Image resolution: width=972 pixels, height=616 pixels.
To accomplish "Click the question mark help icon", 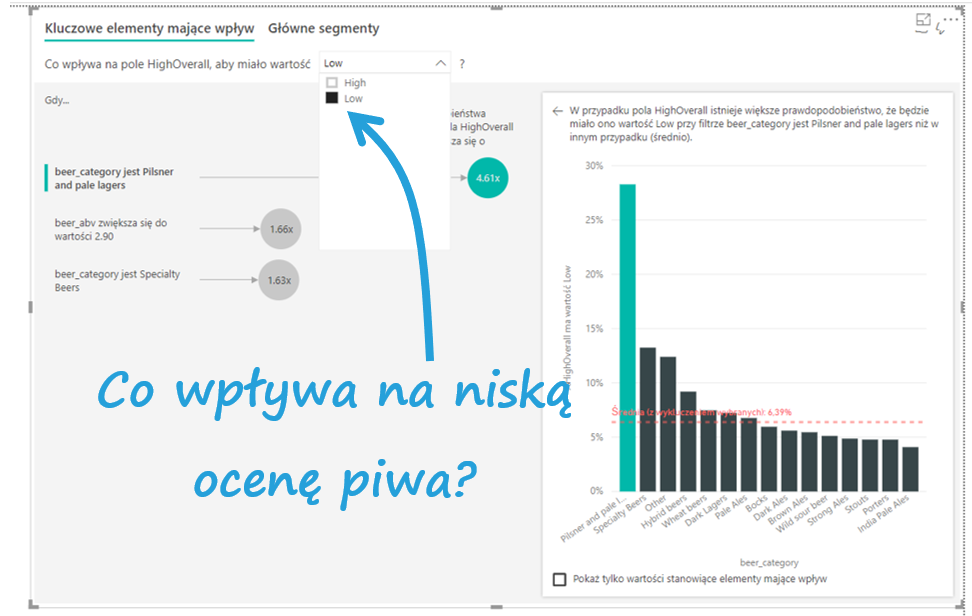I will (x=462, y=64).
